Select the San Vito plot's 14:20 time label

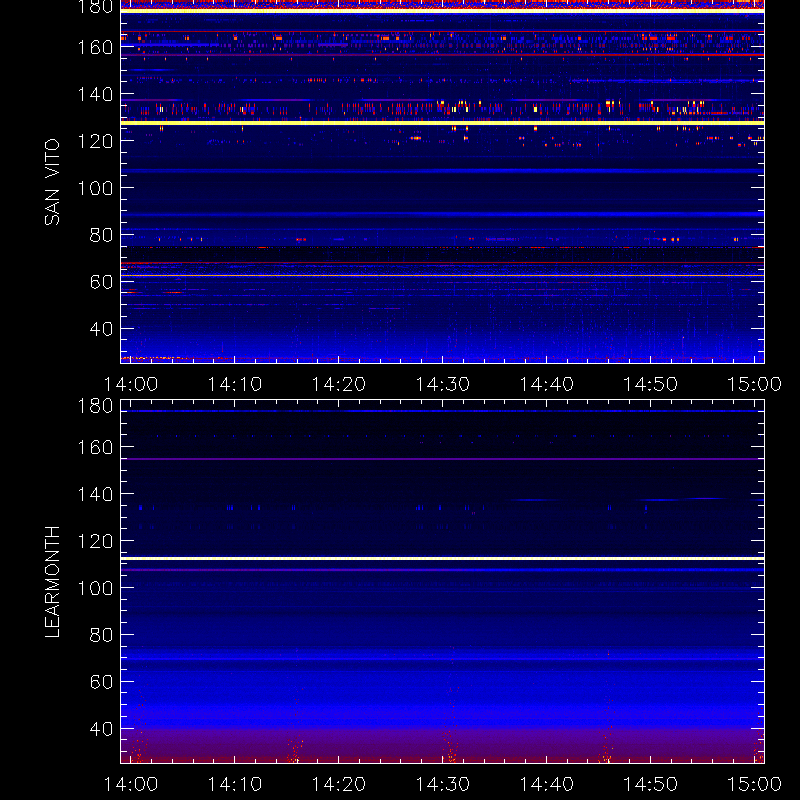[x=339, y=384]
